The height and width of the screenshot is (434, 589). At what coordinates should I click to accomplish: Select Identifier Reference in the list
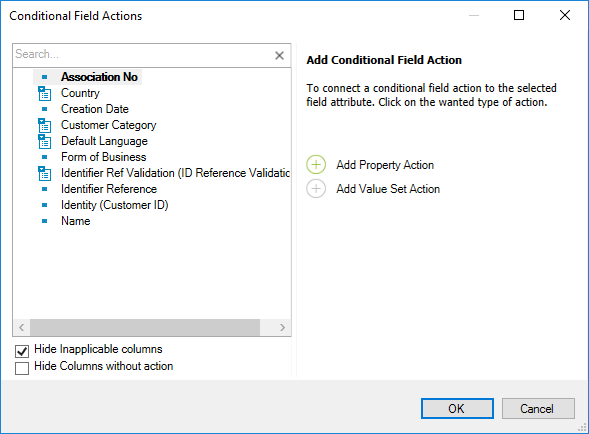[x=109, y=189]
